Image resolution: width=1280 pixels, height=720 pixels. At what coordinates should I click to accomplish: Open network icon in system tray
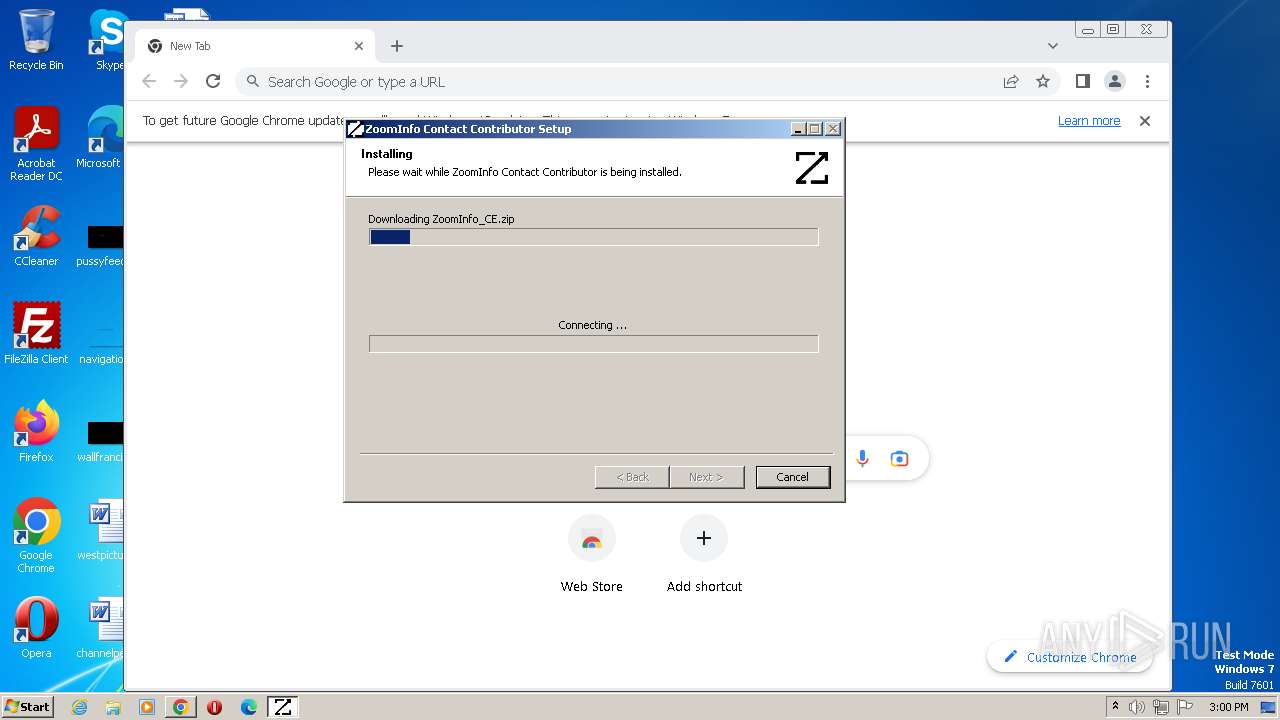(x=1160, y=707)
